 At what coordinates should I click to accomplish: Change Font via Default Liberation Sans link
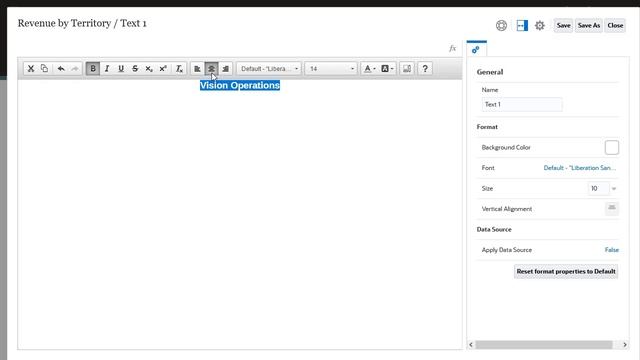coord(580,168)
